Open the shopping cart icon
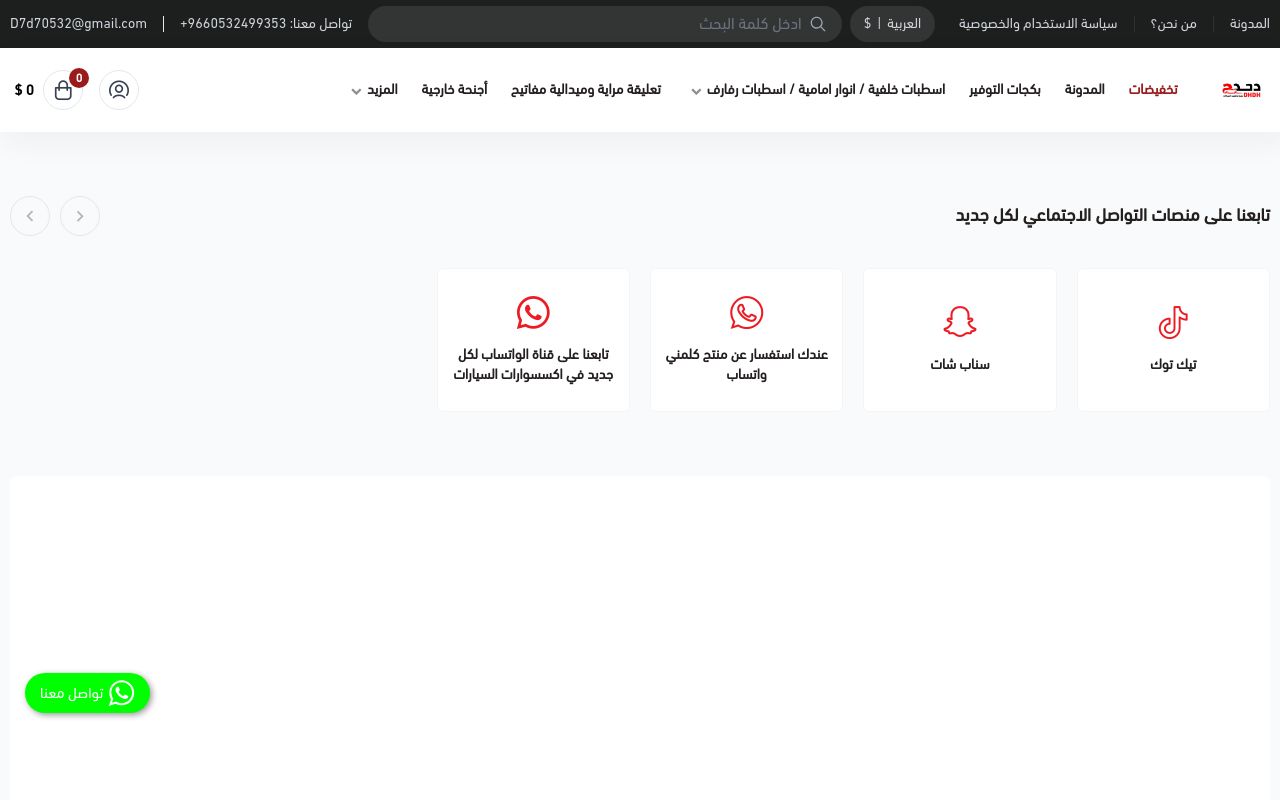 click(63, 90)
